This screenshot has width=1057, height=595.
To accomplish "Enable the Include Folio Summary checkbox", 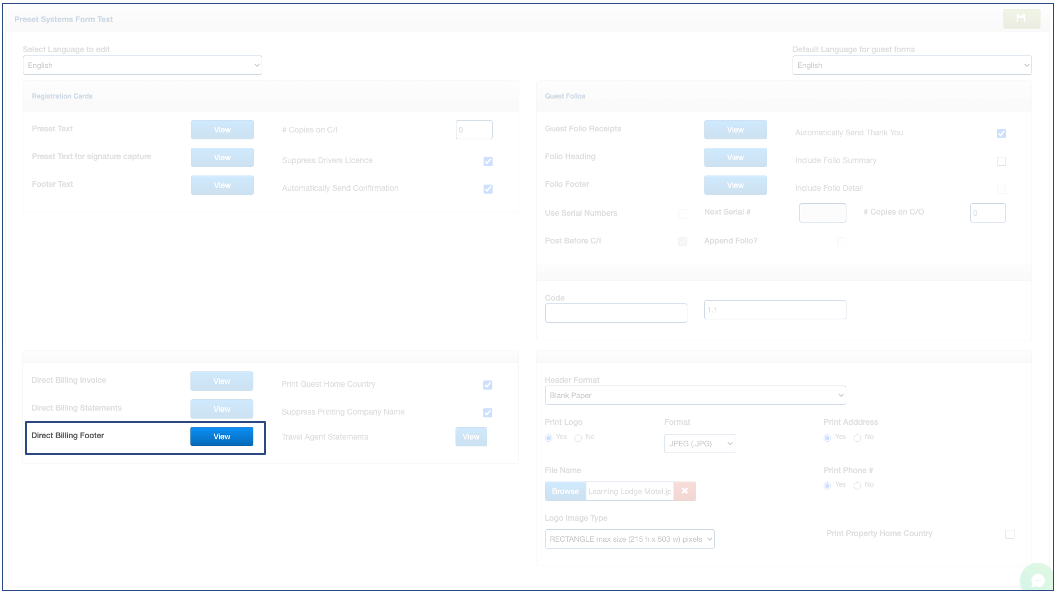I will (x=1001, y=161).
